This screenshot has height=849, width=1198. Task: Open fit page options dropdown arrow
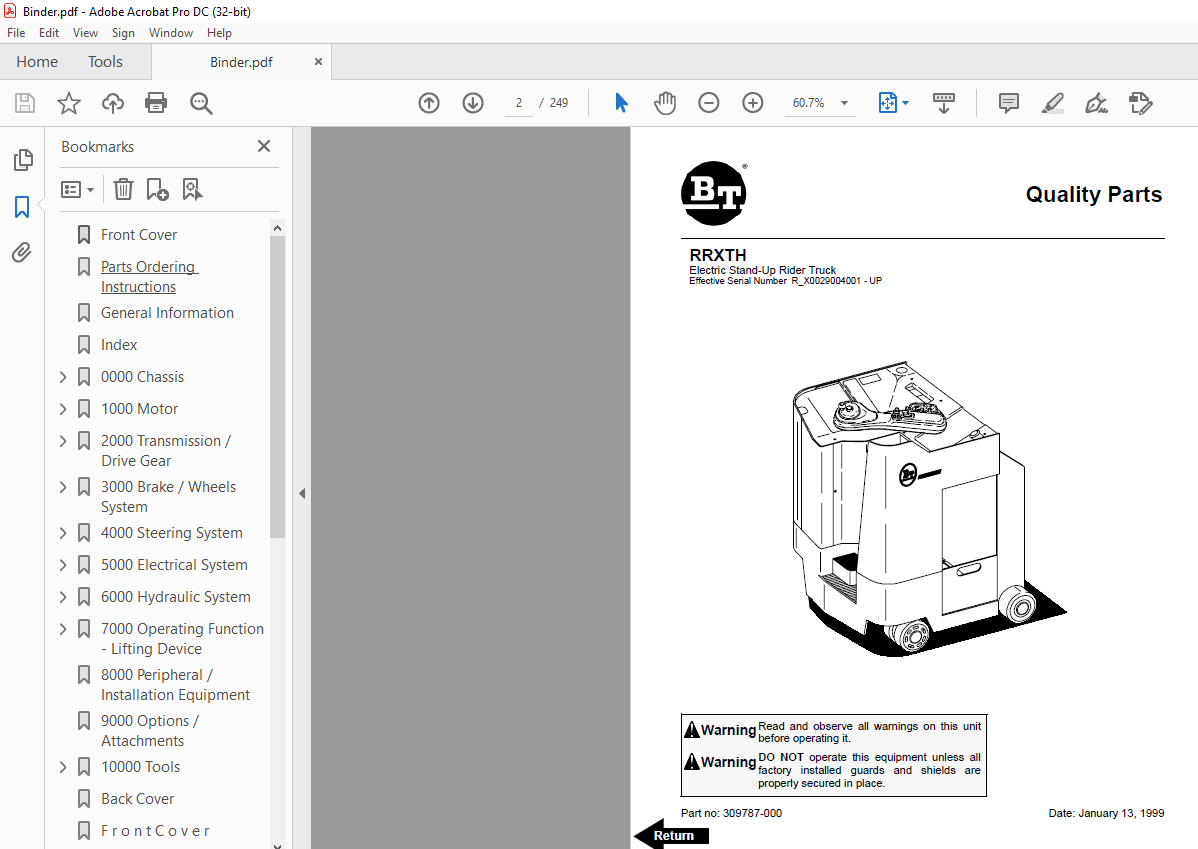coord(905,103)
